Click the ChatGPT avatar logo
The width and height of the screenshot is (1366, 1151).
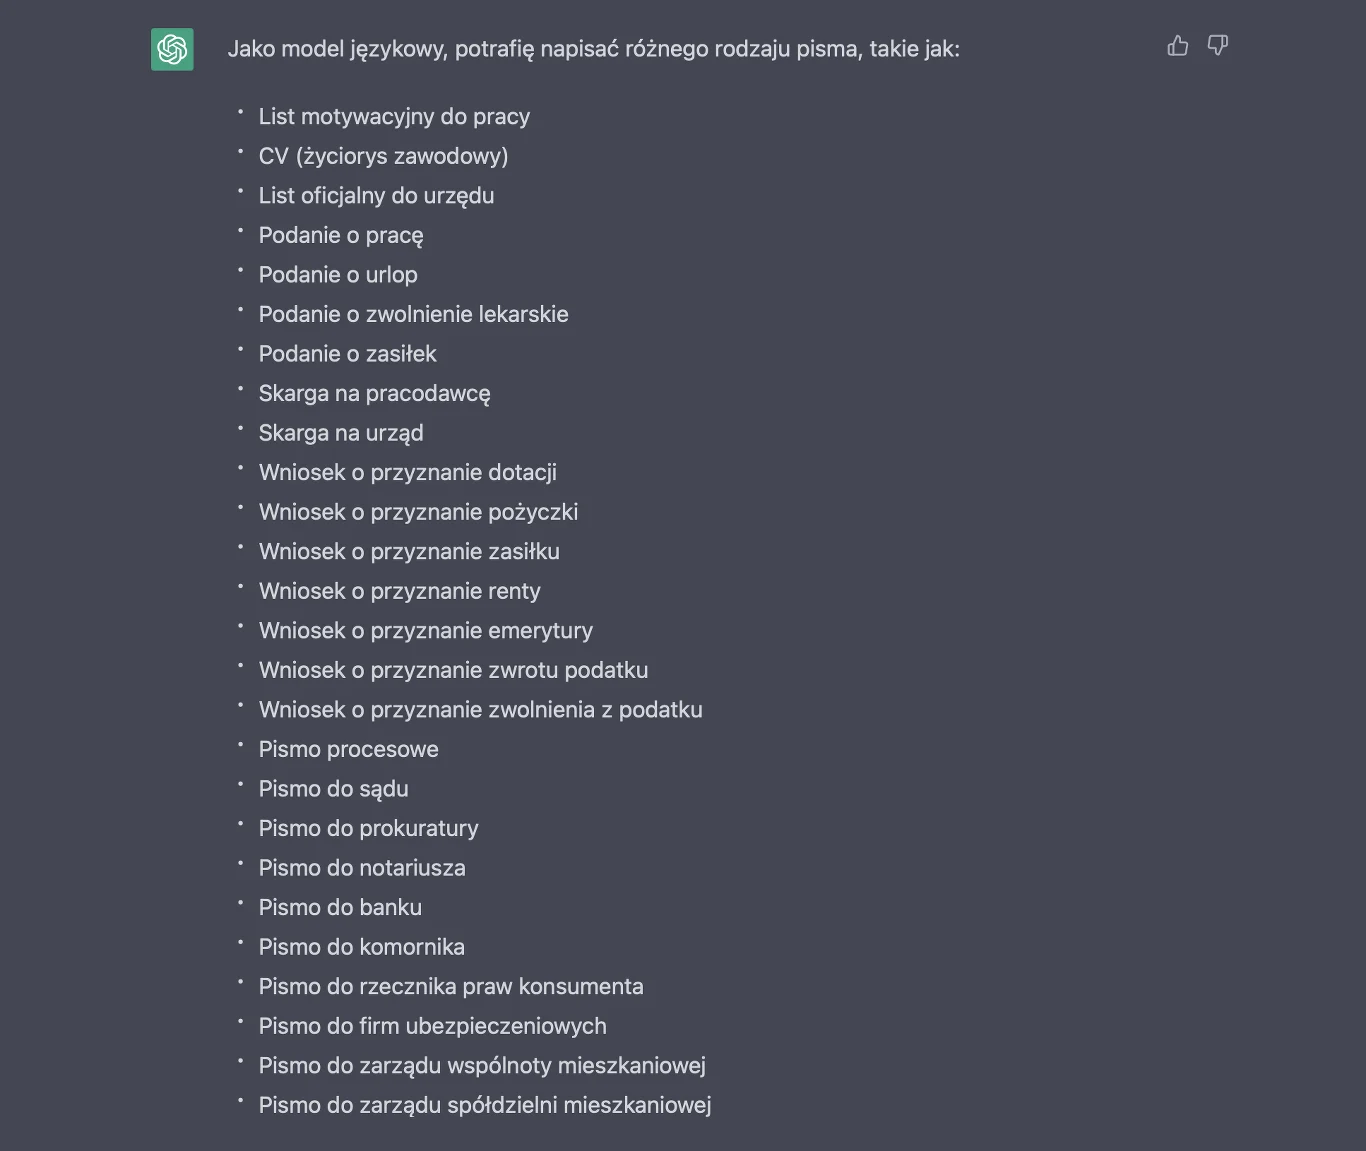pyautogui.click(x=172, y=49)
